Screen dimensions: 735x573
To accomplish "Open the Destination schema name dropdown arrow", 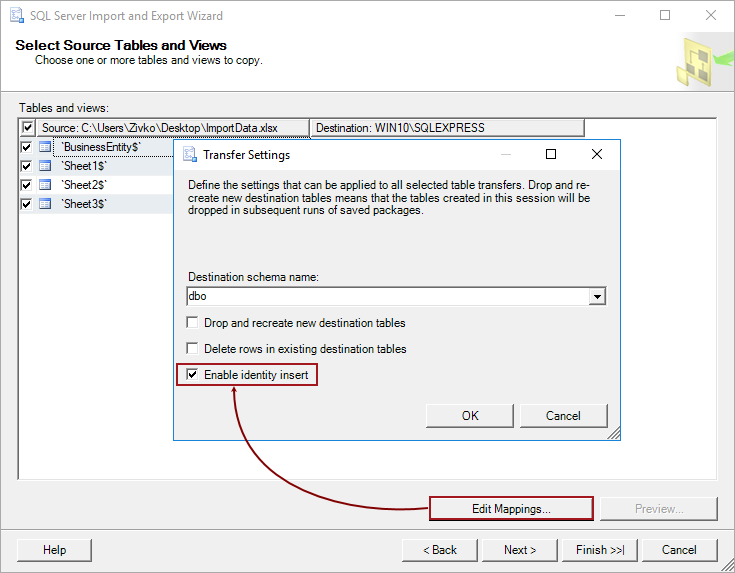I will [597, 296].
